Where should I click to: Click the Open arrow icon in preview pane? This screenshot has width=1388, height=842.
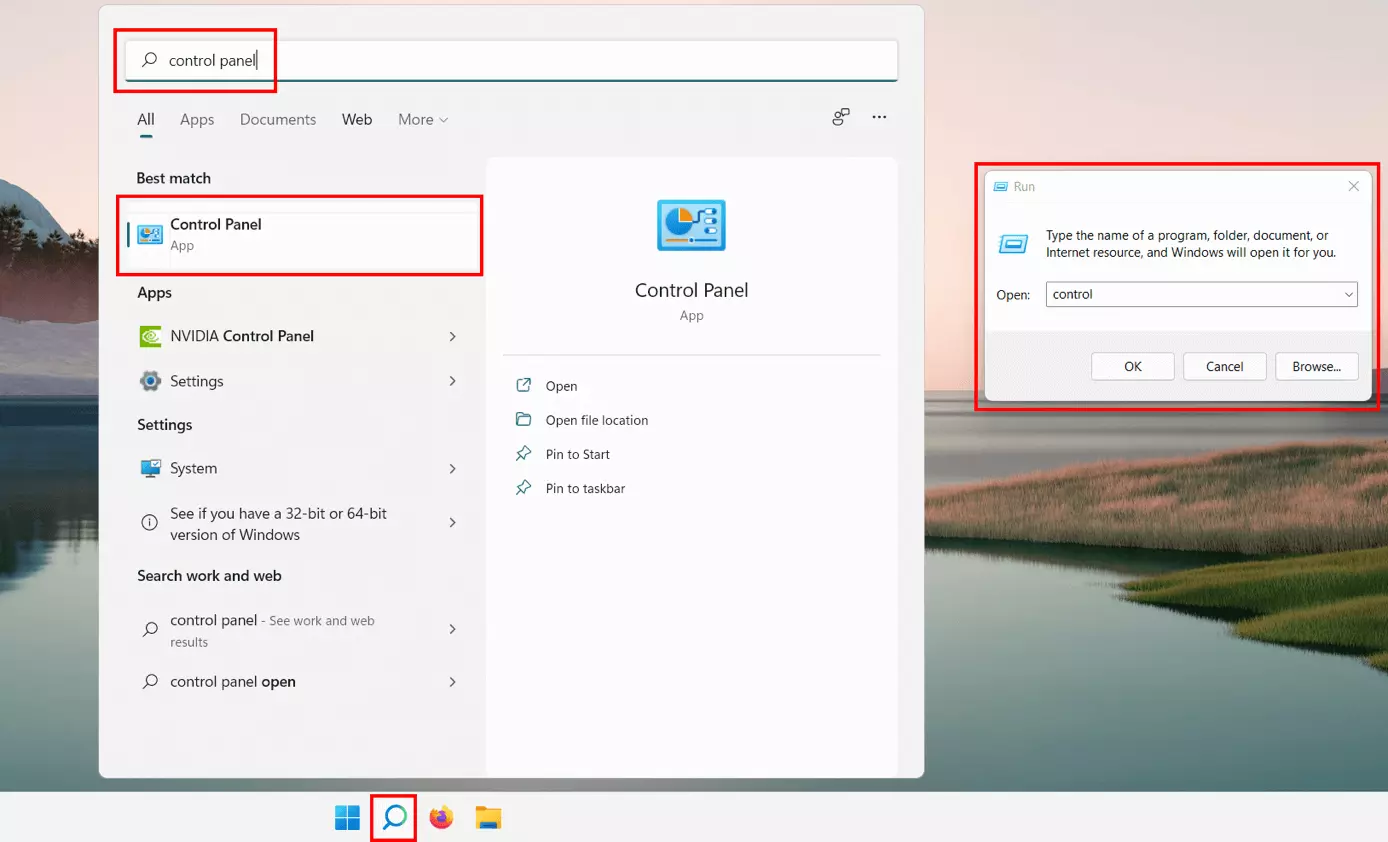point(523,386)
